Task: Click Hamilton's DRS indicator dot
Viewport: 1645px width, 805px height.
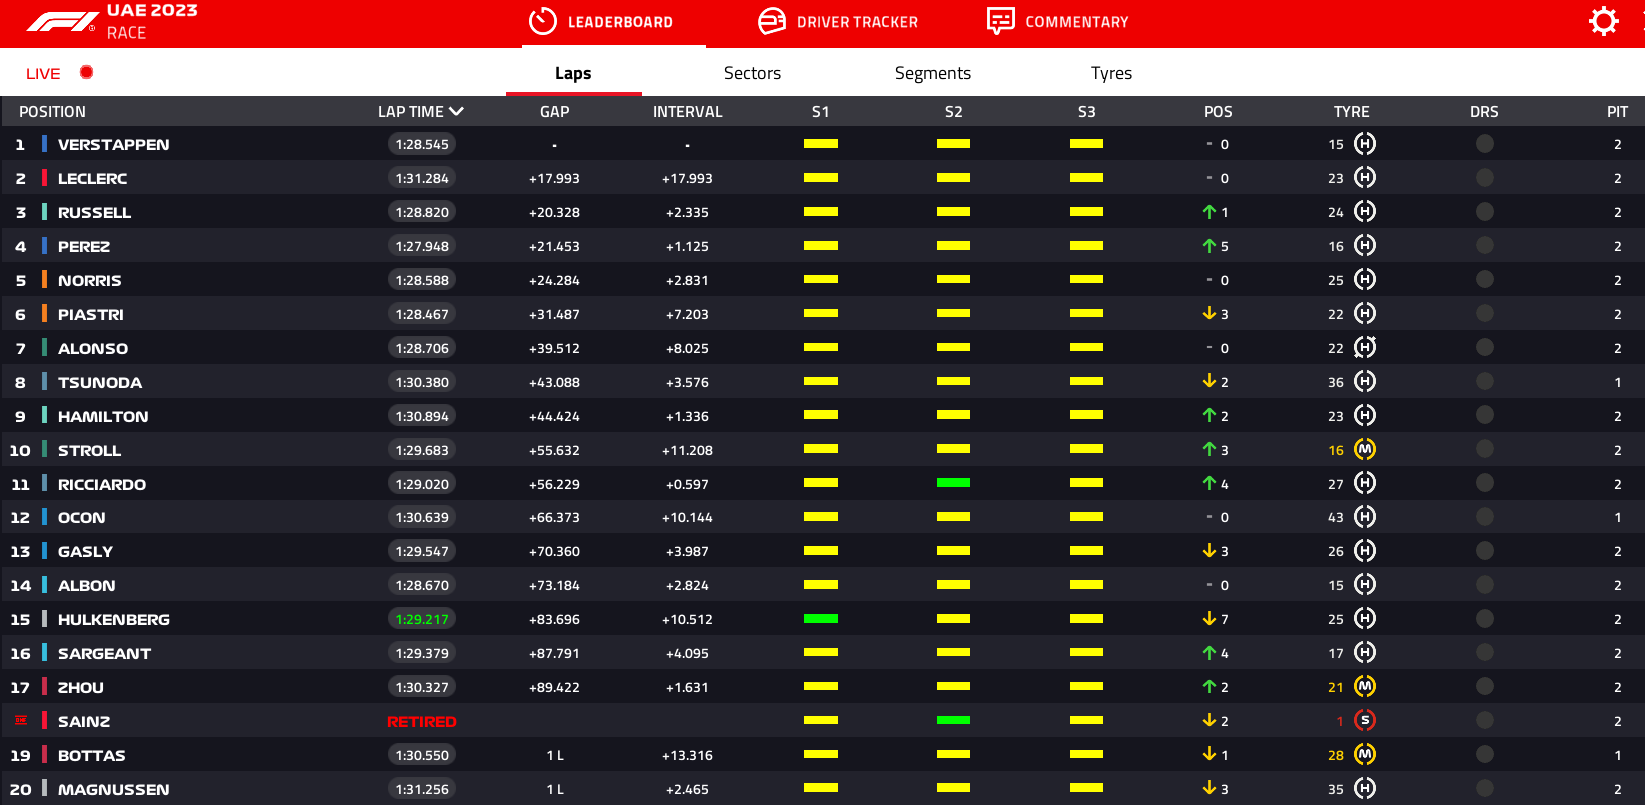Action: coord(1485,416)
